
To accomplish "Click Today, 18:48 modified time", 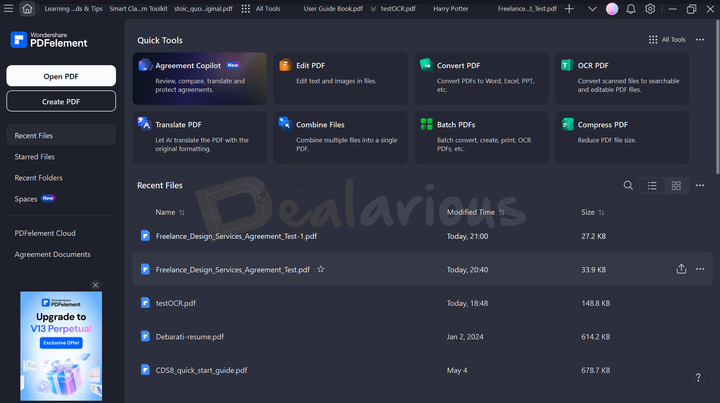I will 467,303.
